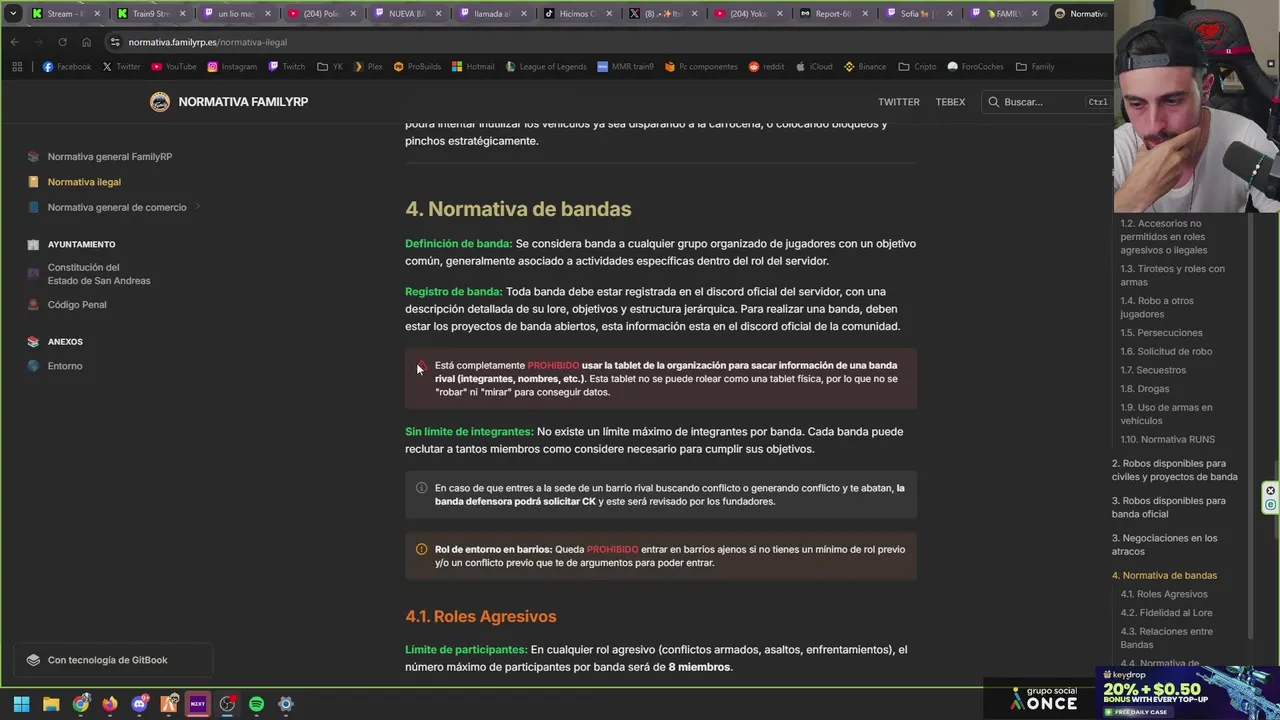Open the MMR train9 bookmark
This screenshot has width=1280, height=720.
[625, 67]
